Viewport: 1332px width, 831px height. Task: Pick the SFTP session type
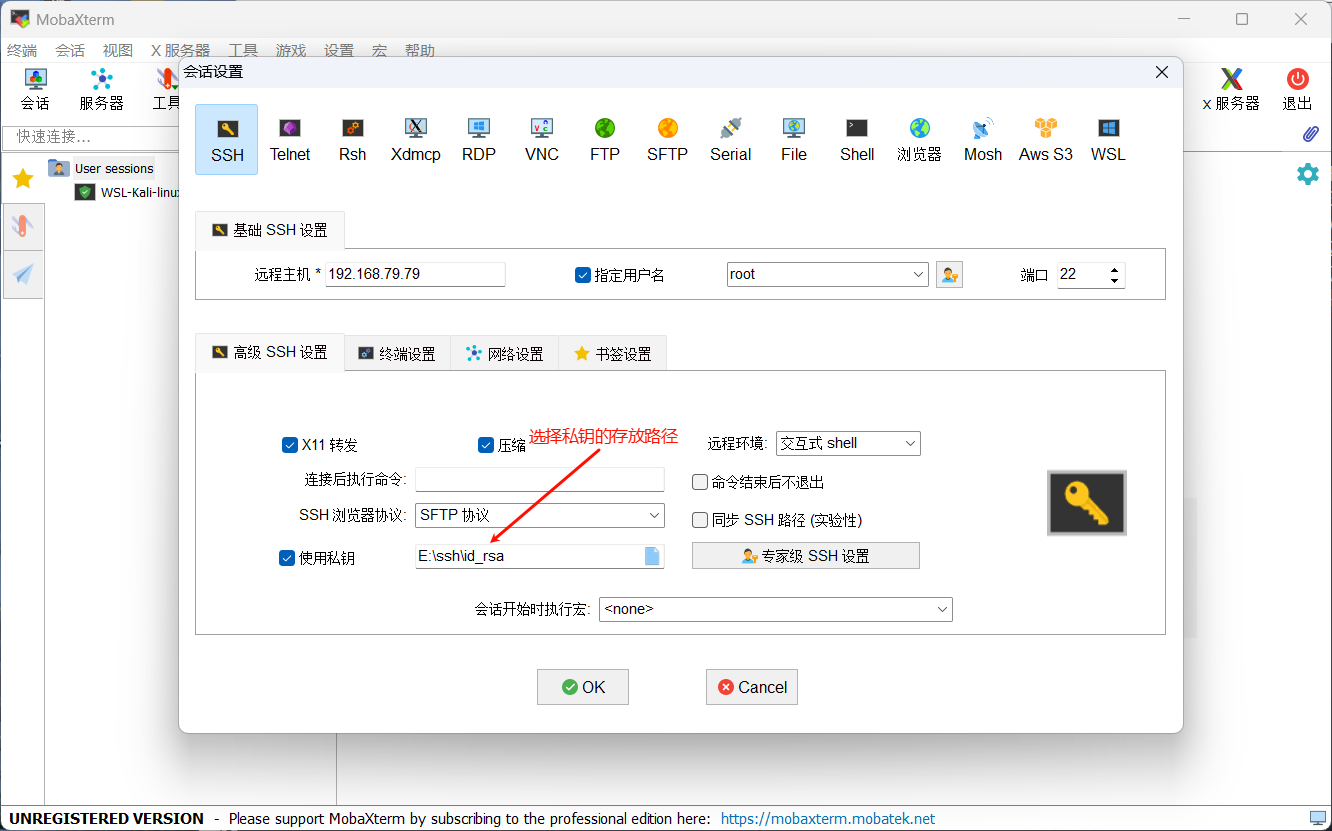click(x=667, y=139)
